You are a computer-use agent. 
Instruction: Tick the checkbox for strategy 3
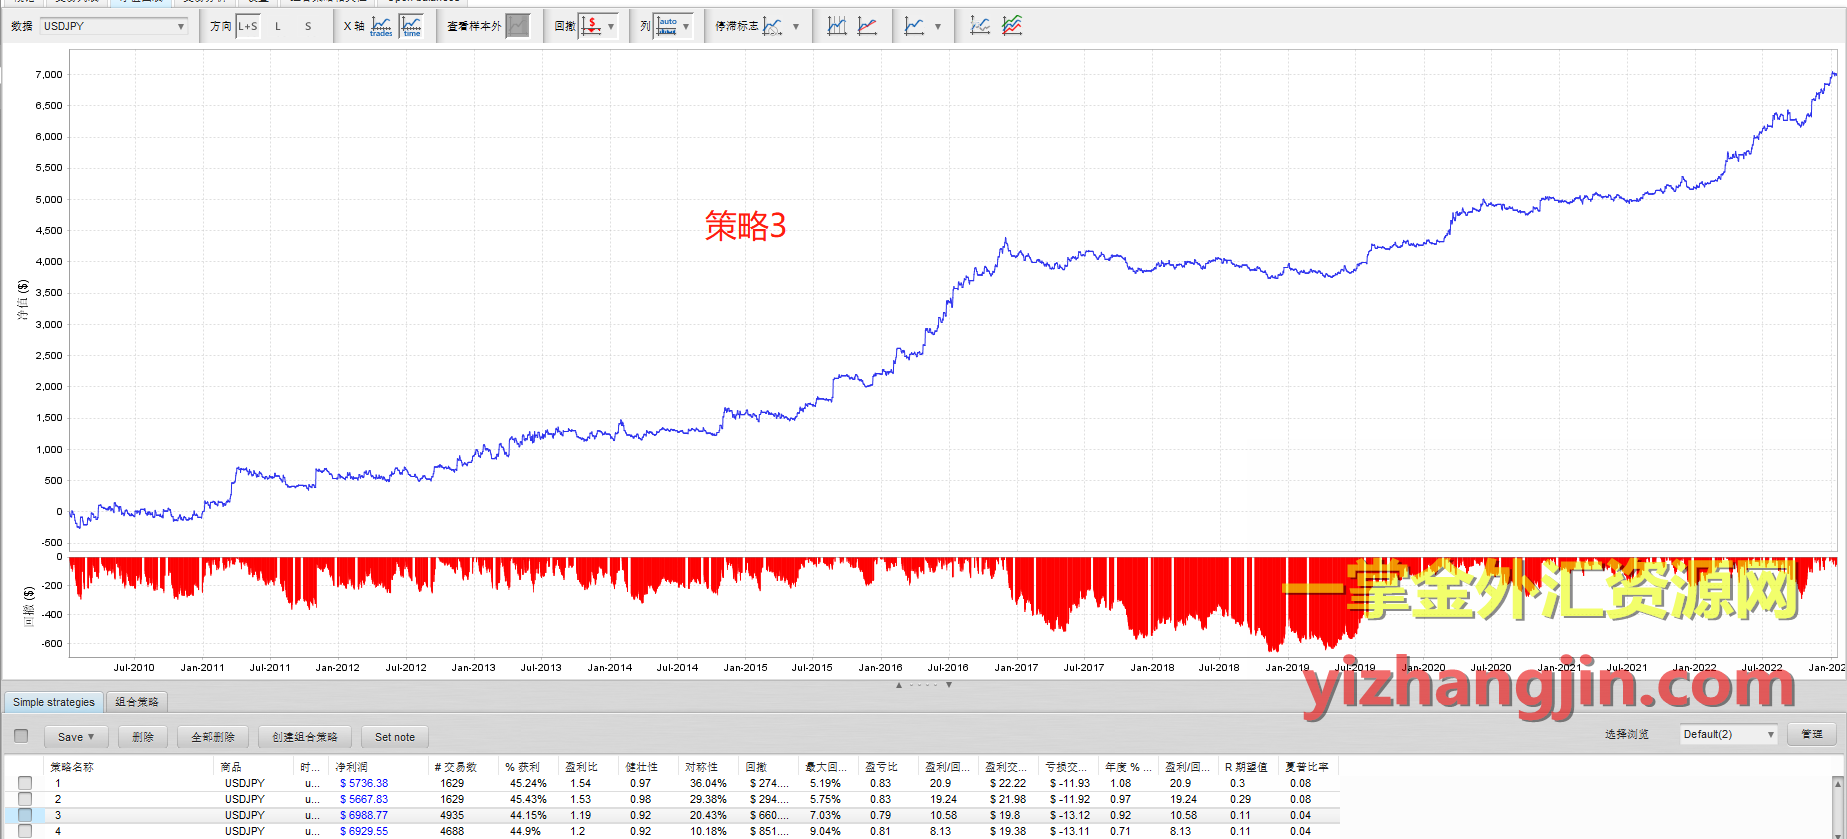[x=25, y=815]
